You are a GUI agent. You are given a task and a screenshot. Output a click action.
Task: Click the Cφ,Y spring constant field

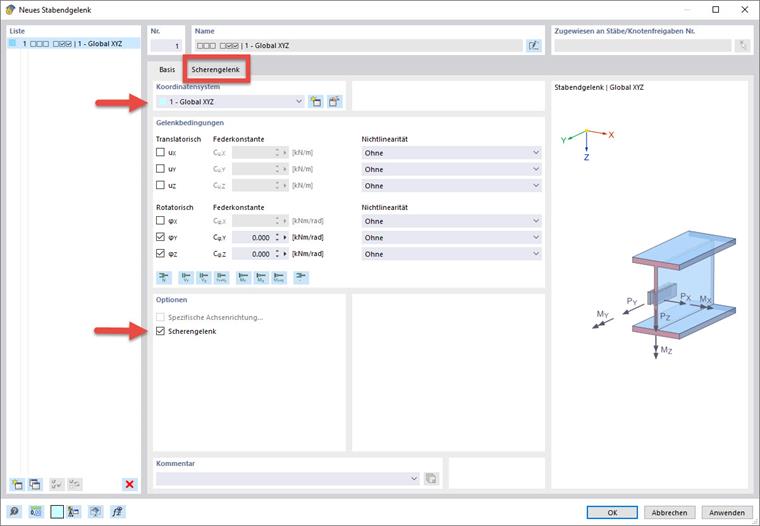[x=253, y=238]
